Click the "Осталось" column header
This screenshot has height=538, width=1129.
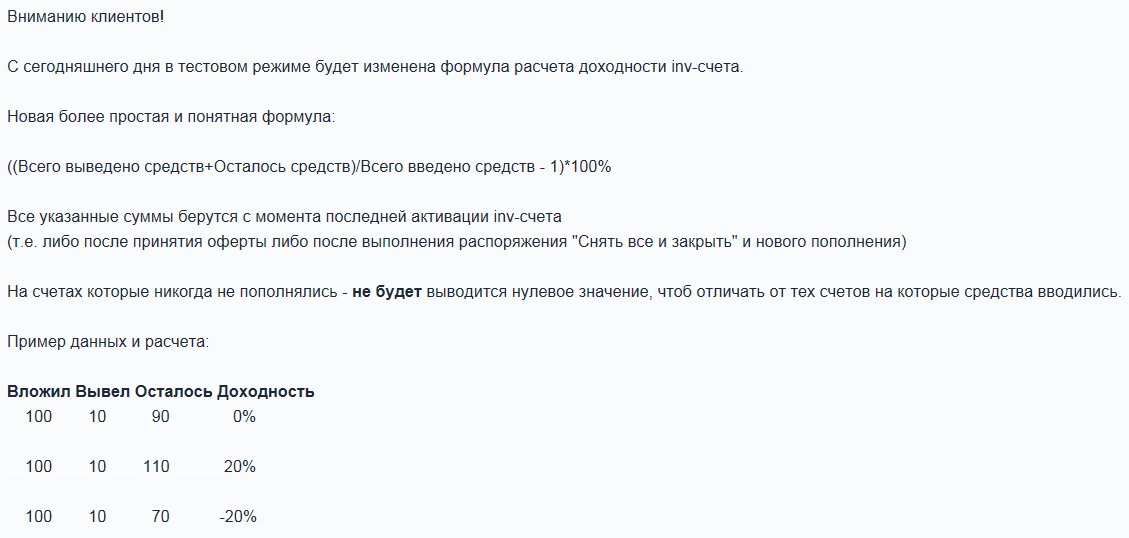point(173,391)
